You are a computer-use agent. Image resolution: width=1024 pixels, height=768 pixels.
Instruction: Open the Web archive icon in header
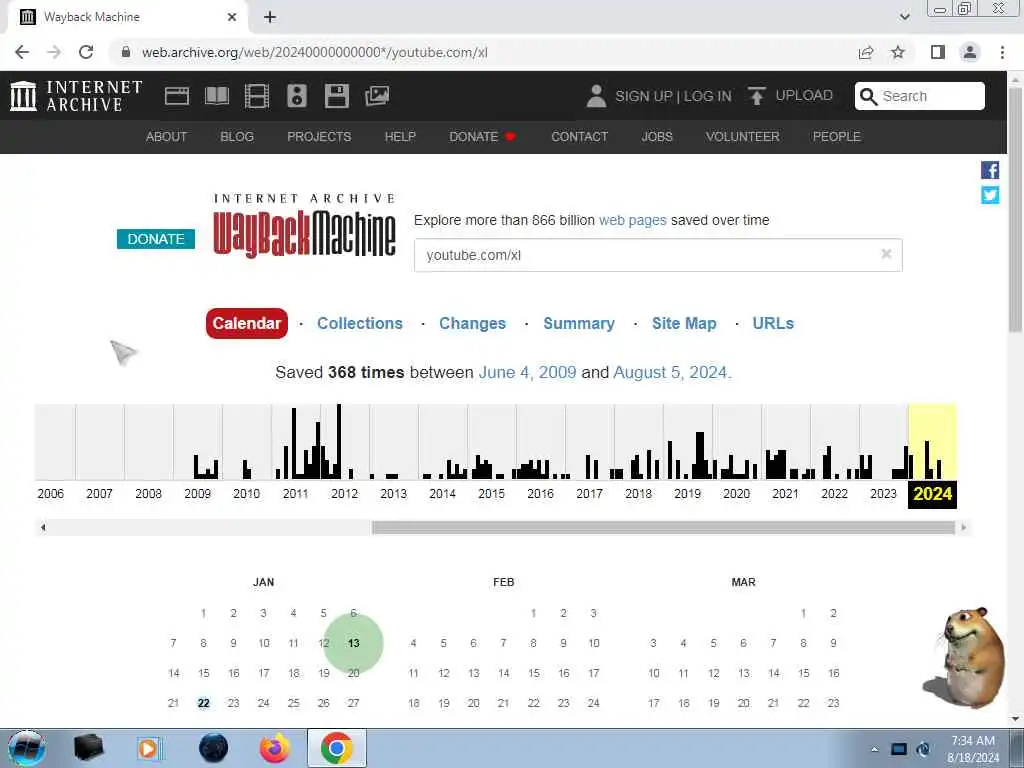pyautogui.click(x=176, y=96)
